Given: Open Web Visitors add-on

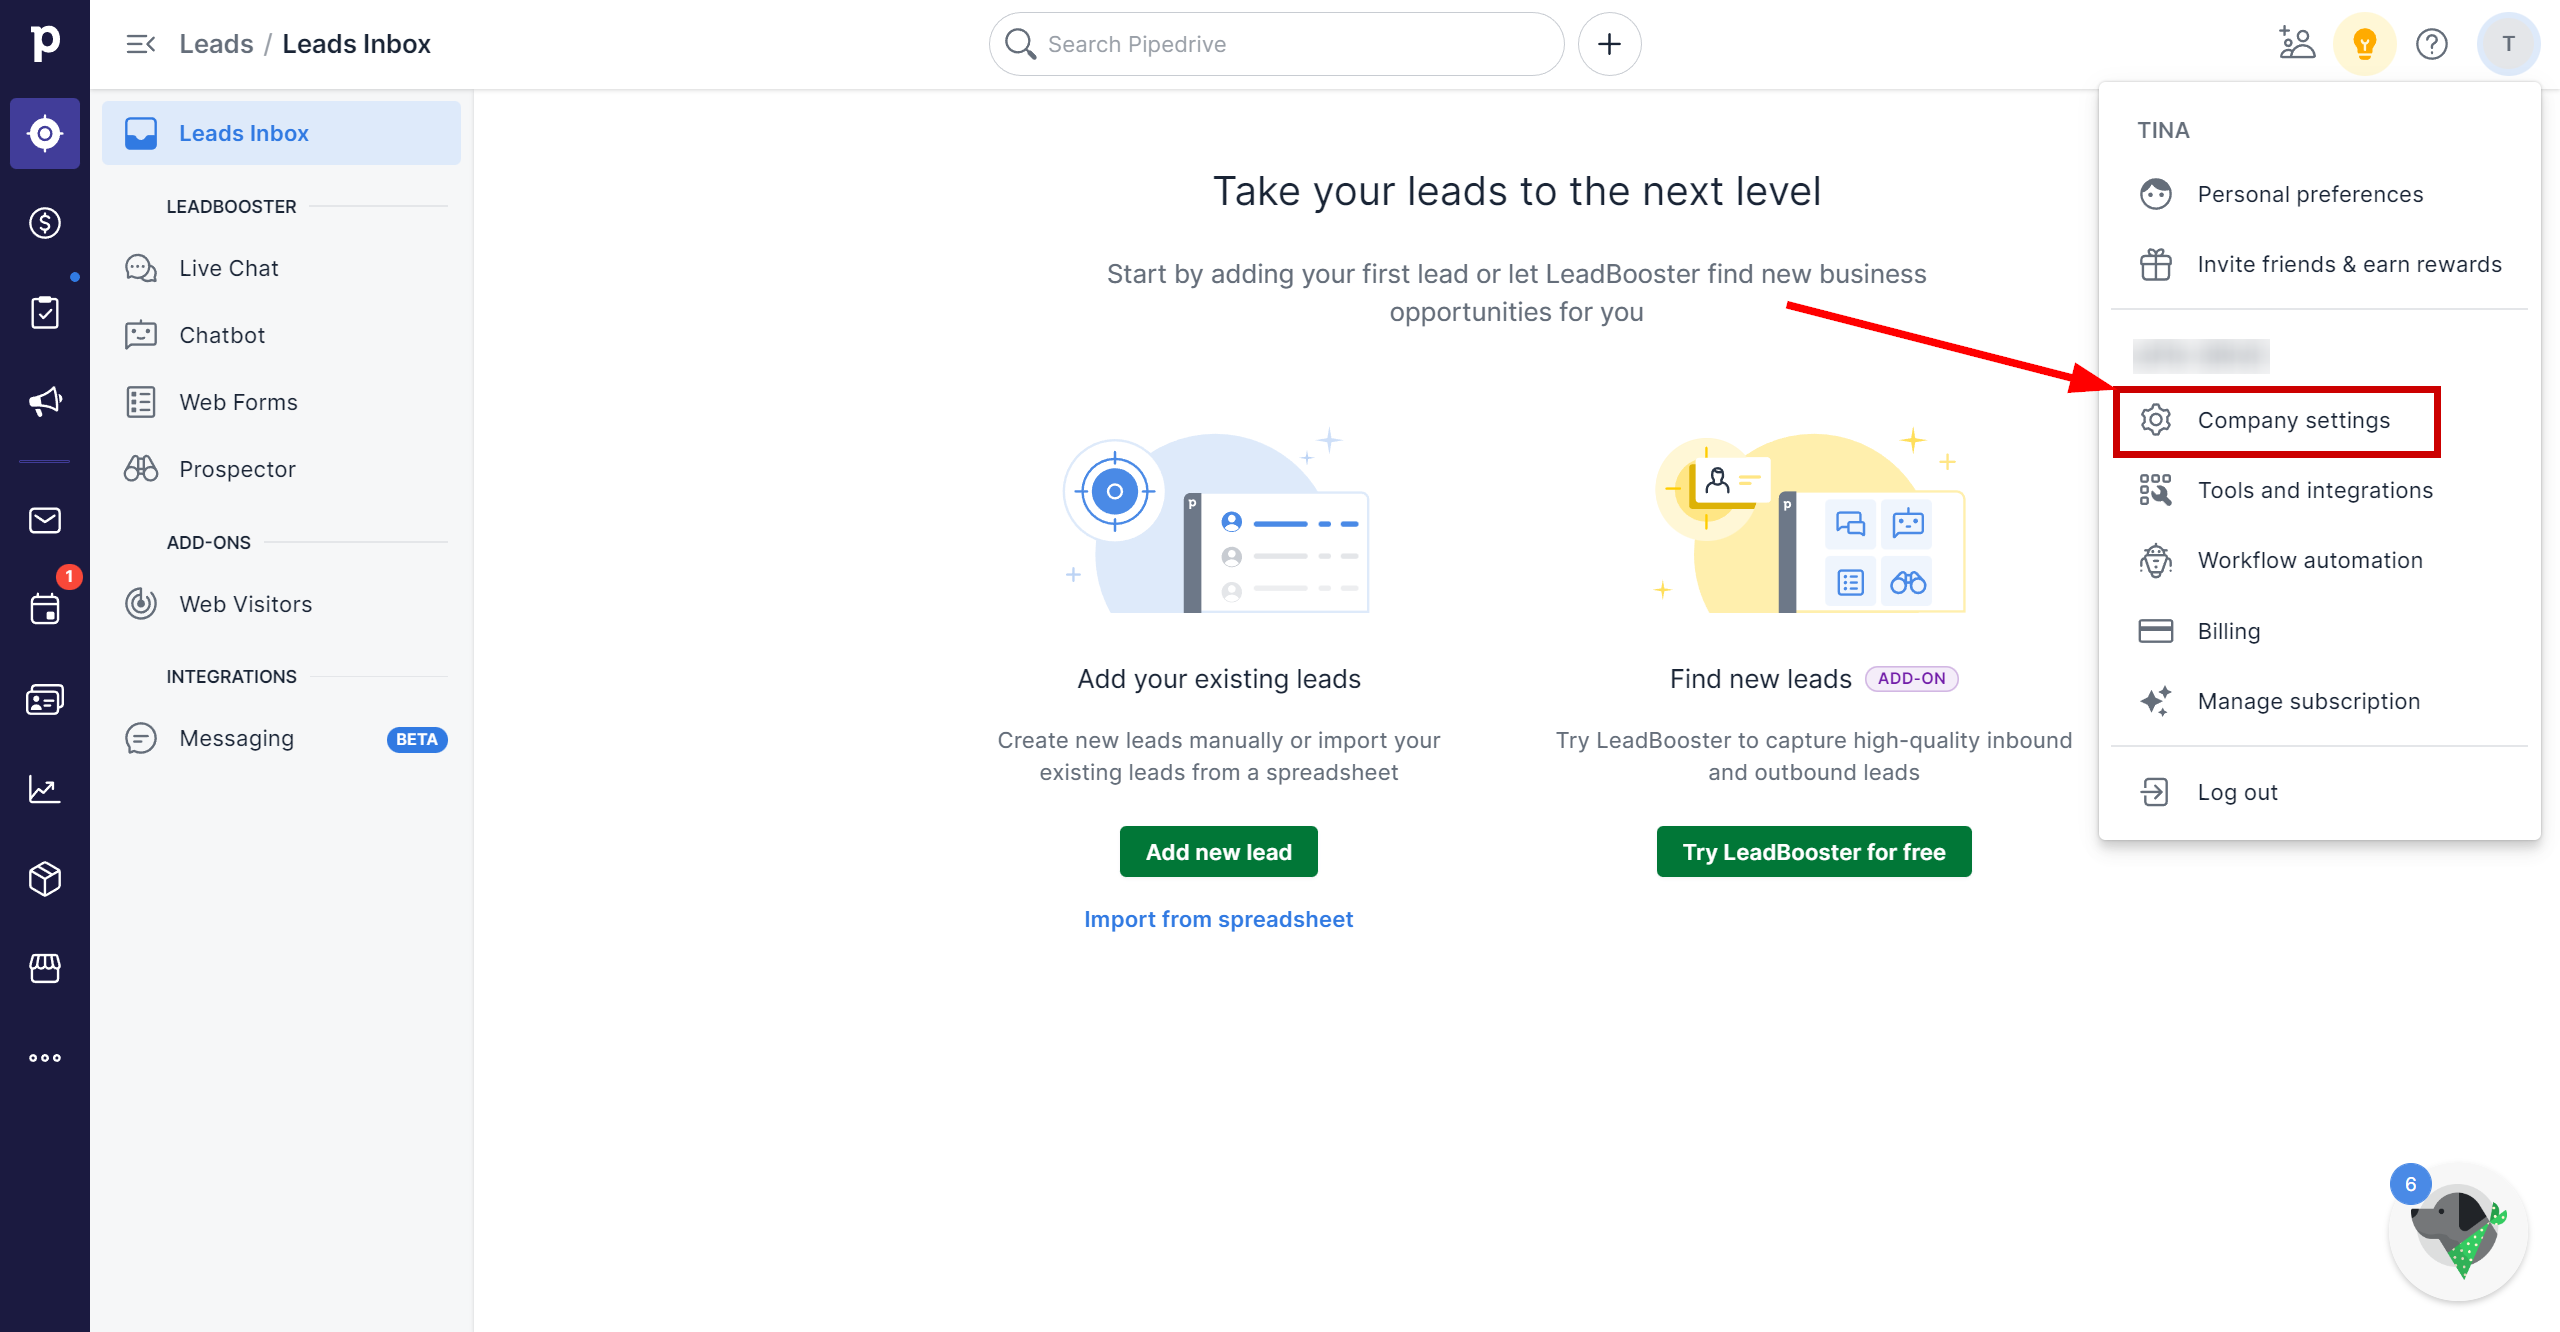Looking at the screenshot, I should click(x=281, y=604).
